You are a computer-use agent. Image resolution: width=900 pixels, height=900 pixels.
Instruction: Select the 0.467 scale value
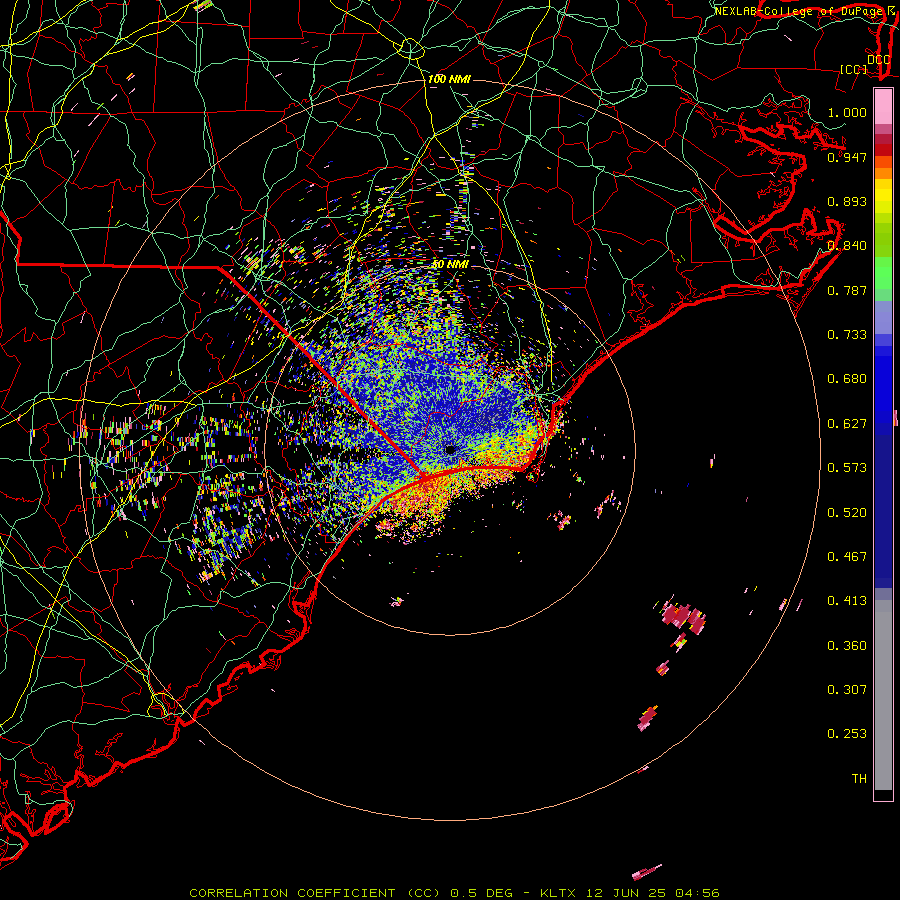tap(847, 556)
